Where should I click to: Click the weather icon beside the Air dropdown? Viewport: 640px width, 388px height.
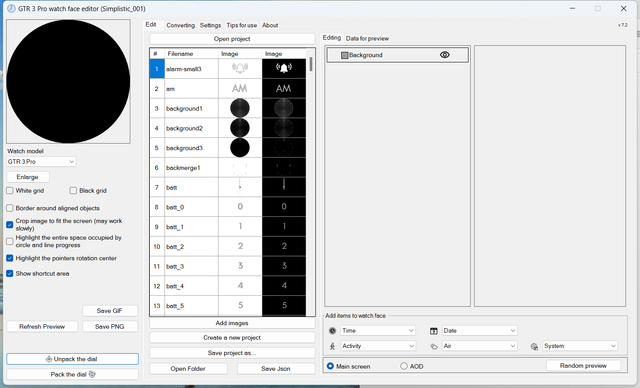pos(434,346)
